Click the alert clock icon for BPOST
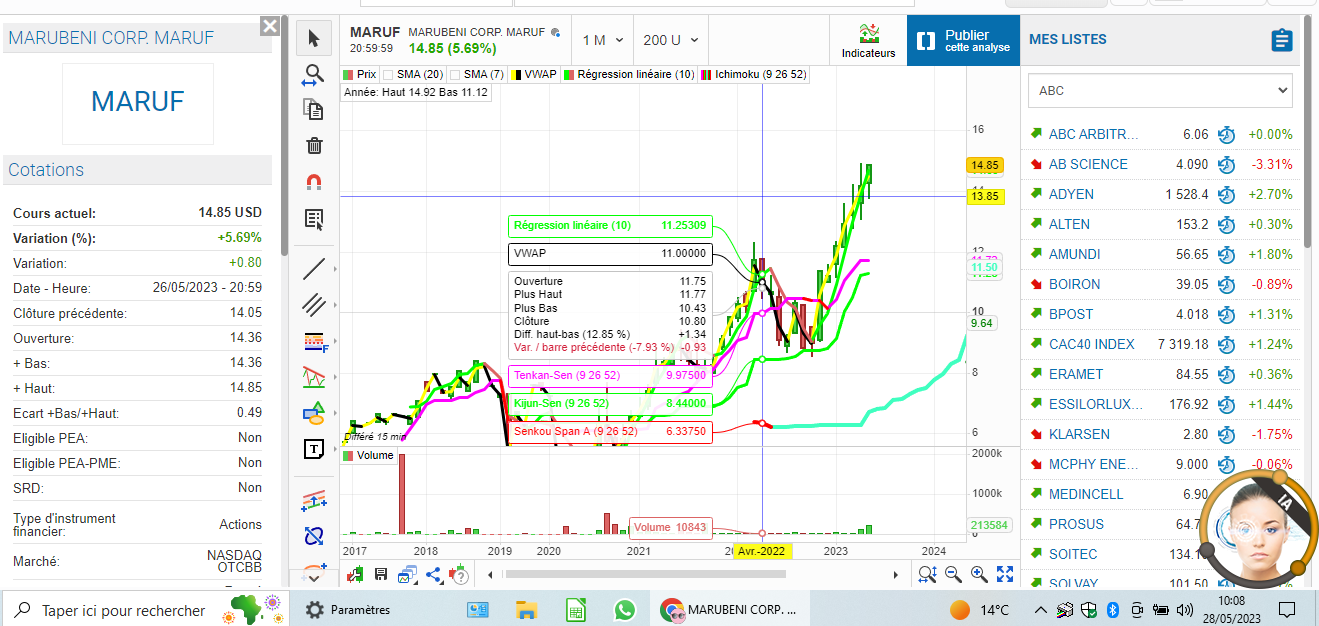This screenshot has height=626, width=1319. click(x=1226, y=314)
